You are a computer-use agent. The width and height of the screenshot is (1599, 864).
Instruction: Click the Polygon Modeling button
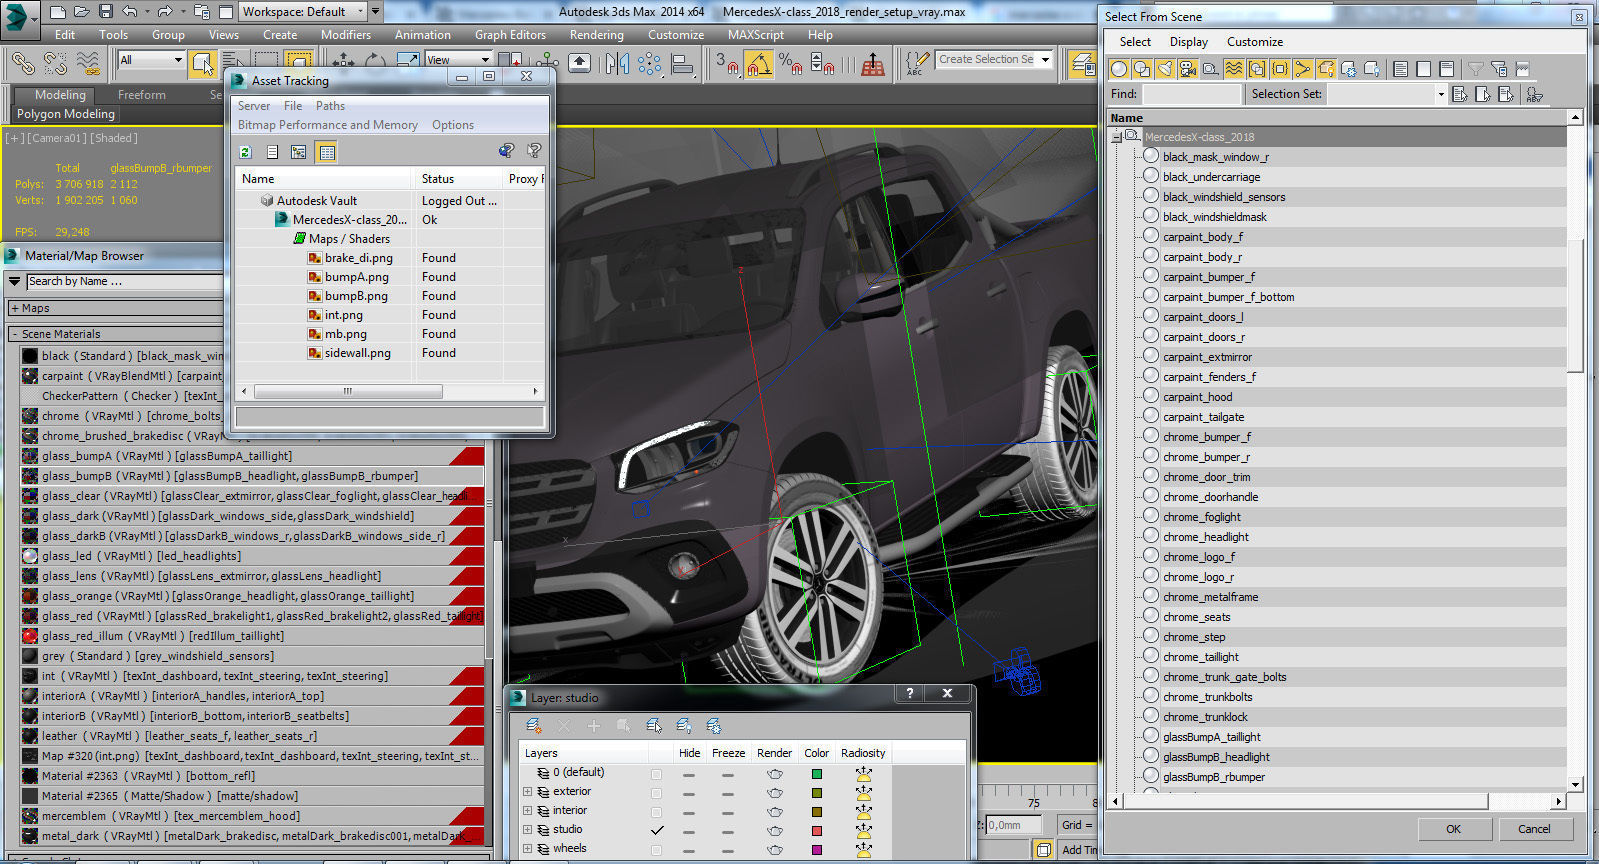[x=66, y=114]
